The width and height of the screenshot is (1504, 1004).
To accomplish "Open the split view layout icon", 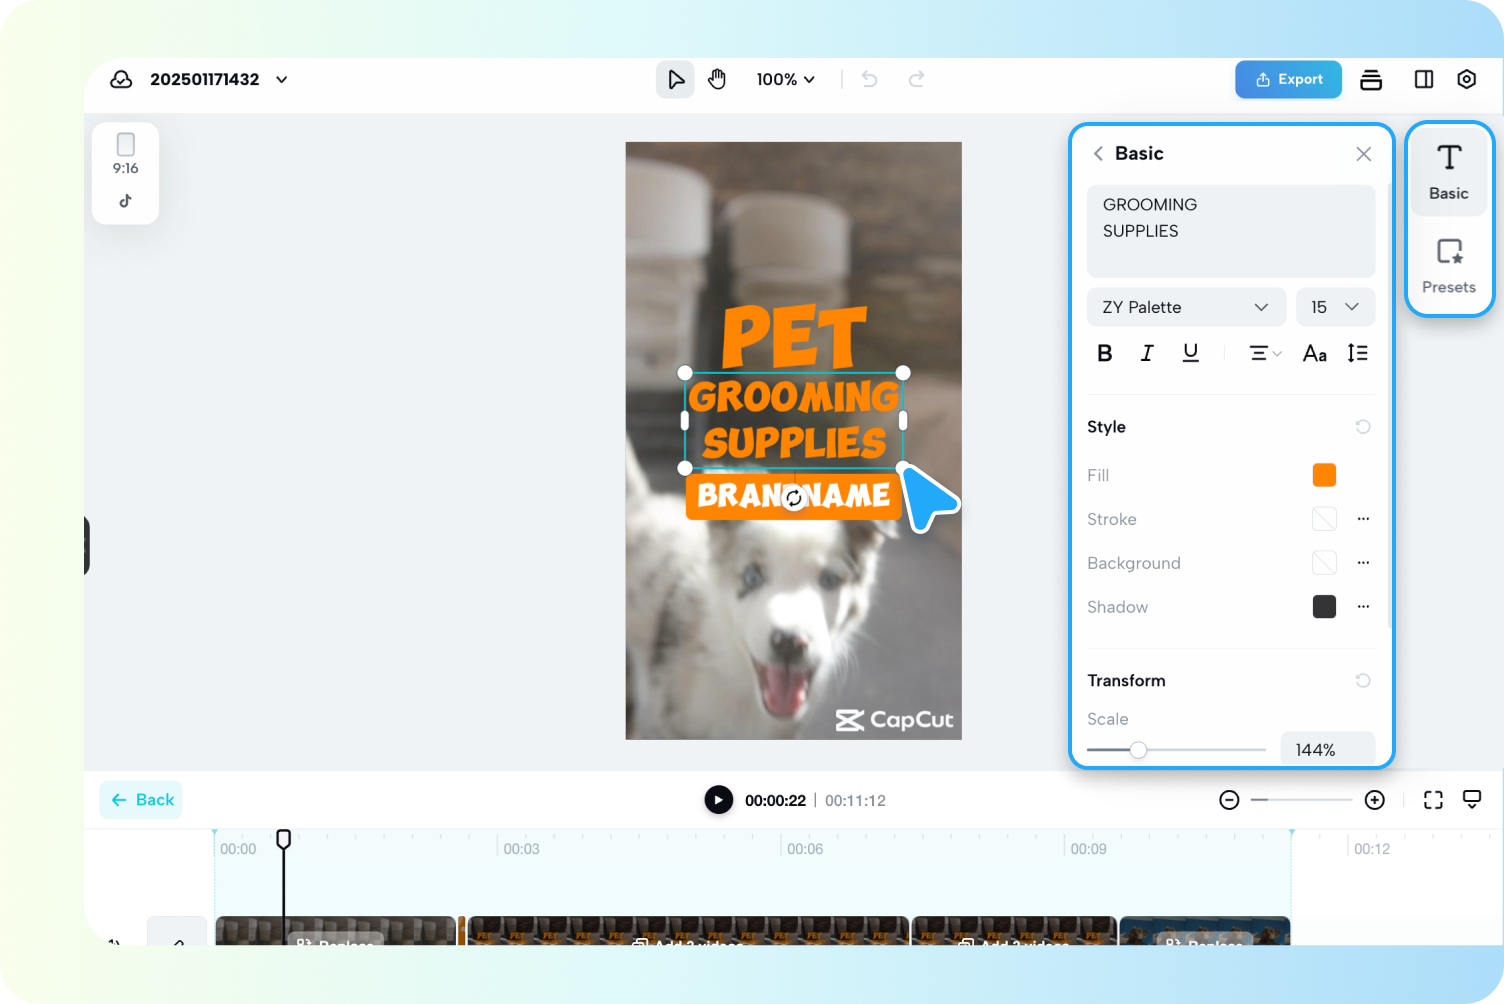I will coord(1423,79).
